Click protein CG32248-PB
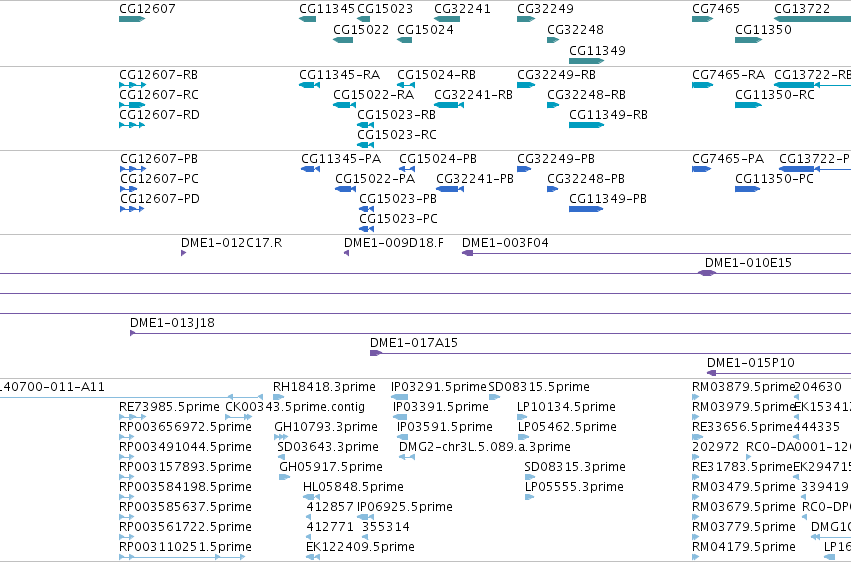The image size is (851, 562). click(x=552, y=189)
